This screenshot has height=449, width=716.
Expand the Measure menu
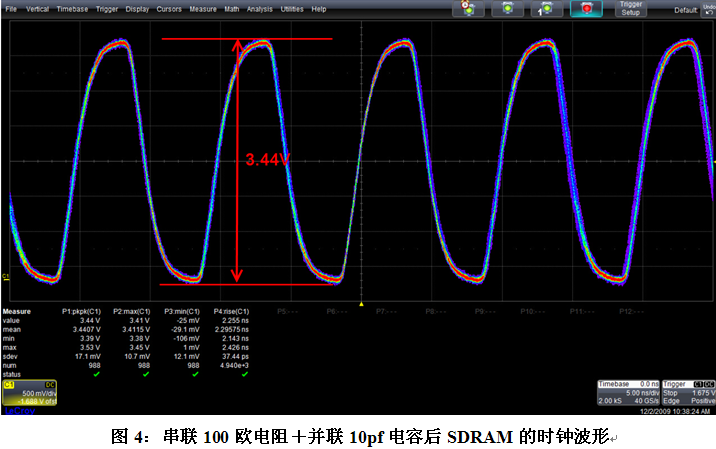point(203,9)
